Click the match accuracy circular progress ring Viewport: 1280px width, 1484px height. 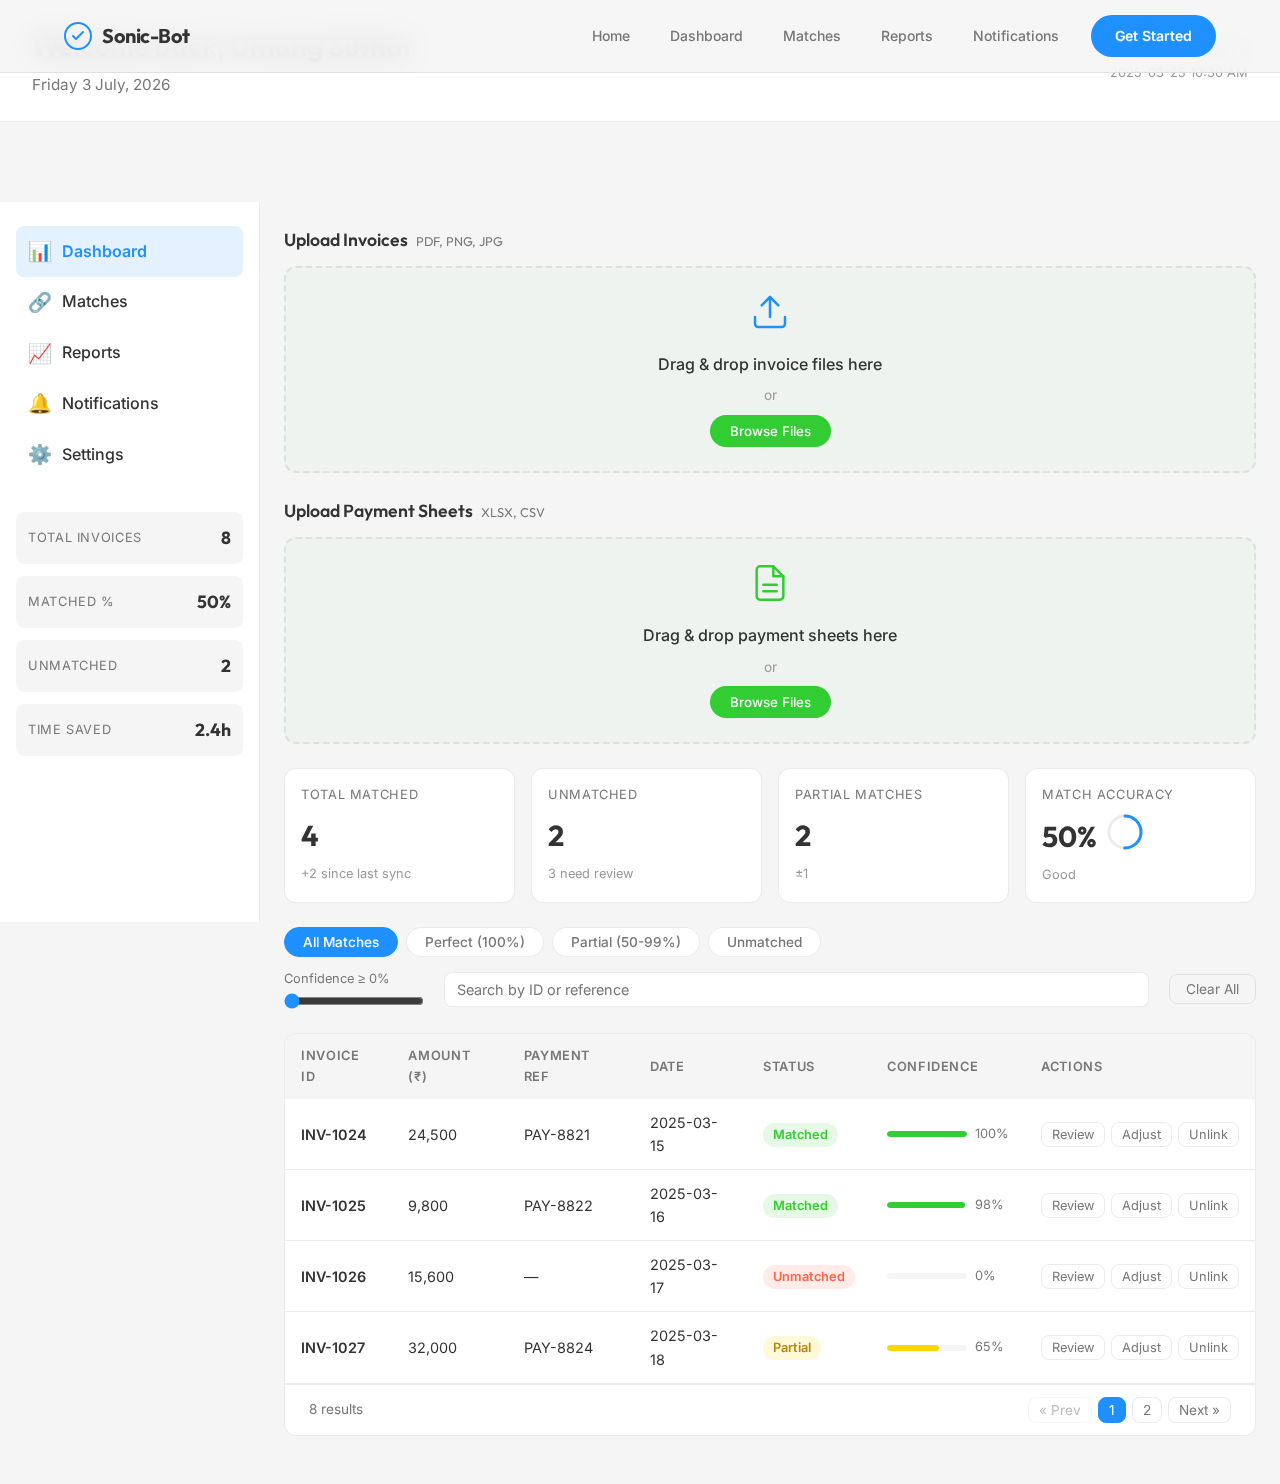point(1125,832)
